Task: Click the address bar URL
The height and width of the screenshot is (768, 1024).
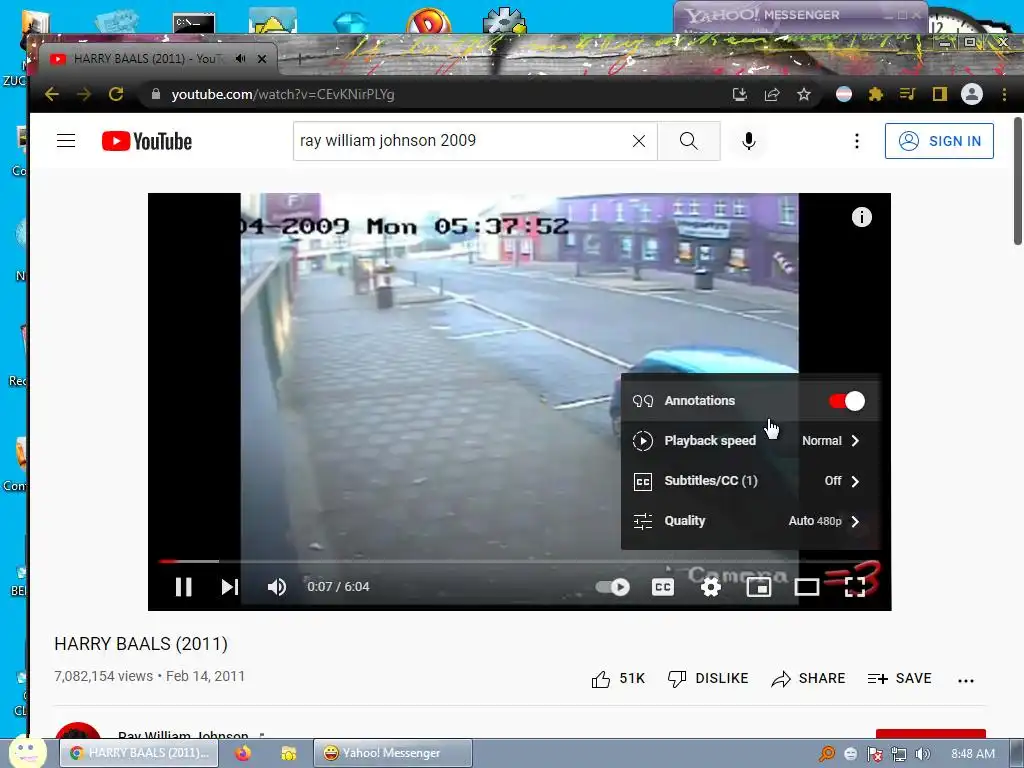Action: pos(283,94)
